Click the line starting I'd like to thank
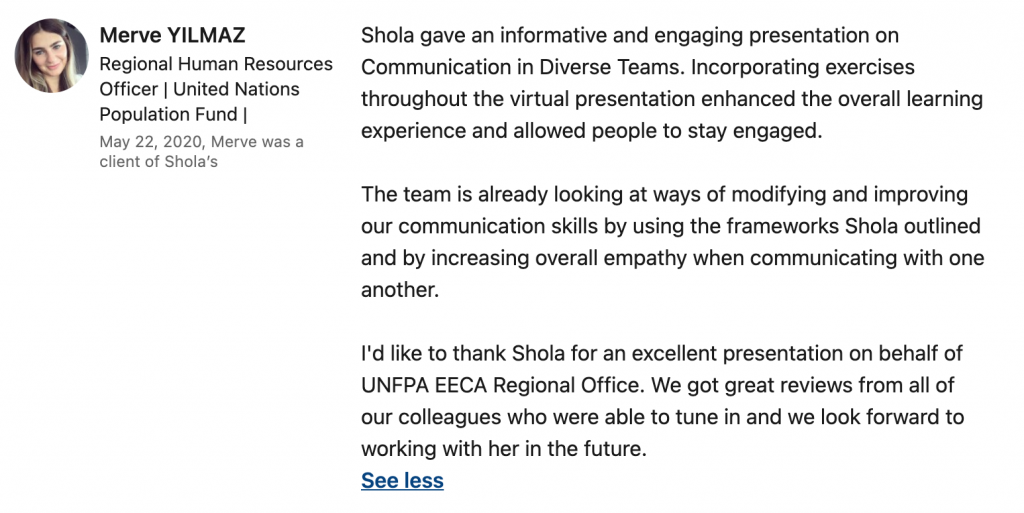Image resolution: width=1024 pixels, height=513 pixels. click(662, 353)
